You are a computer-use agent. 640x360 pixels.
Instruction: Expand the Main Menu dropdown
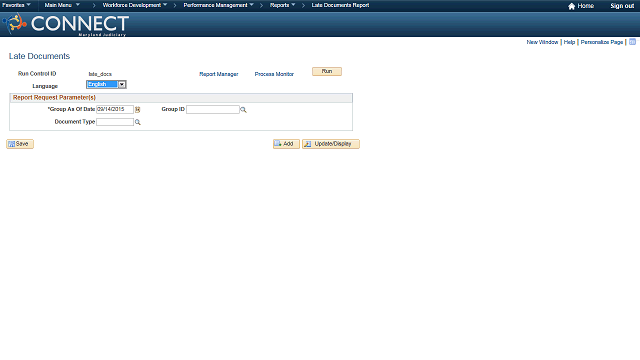(x=62, y=5)
